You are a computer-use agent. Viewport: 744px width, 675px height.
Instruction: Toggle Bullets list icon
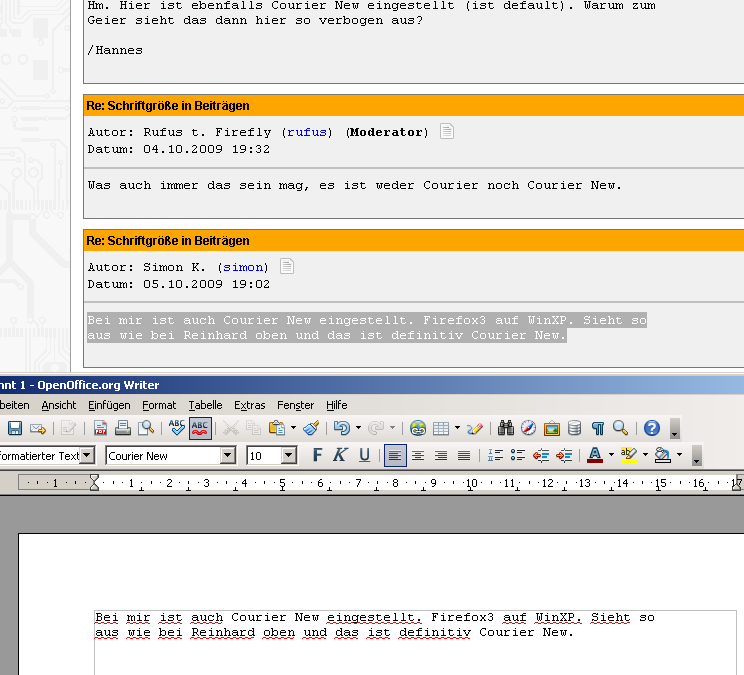pyautogui.click(x=518, y=456)
